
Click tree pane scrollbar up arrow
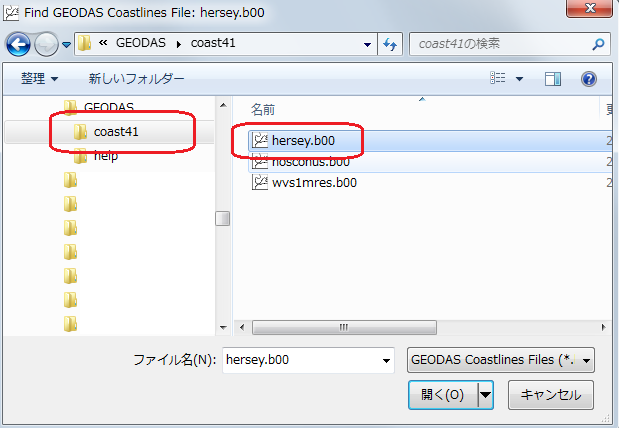pyautogui.click(x=223, y=105)
